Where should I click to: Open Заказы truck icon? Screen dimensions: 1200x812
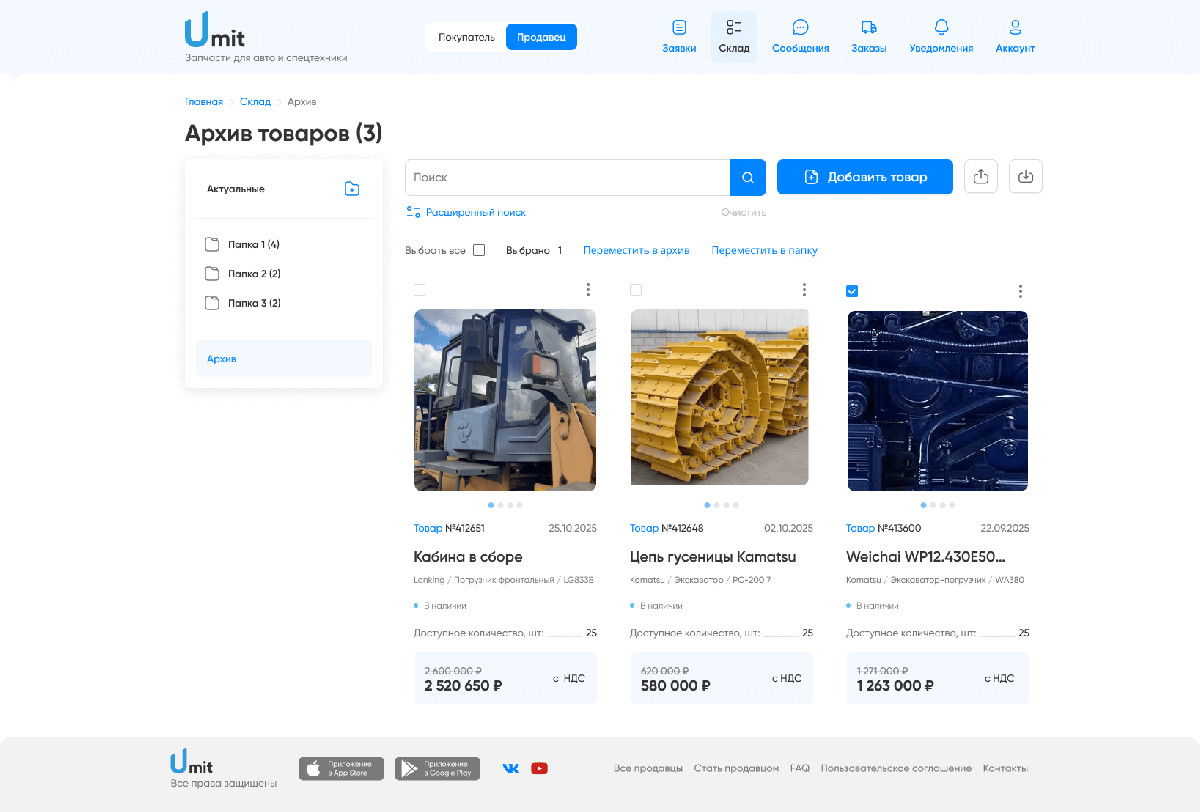(868, 28)
